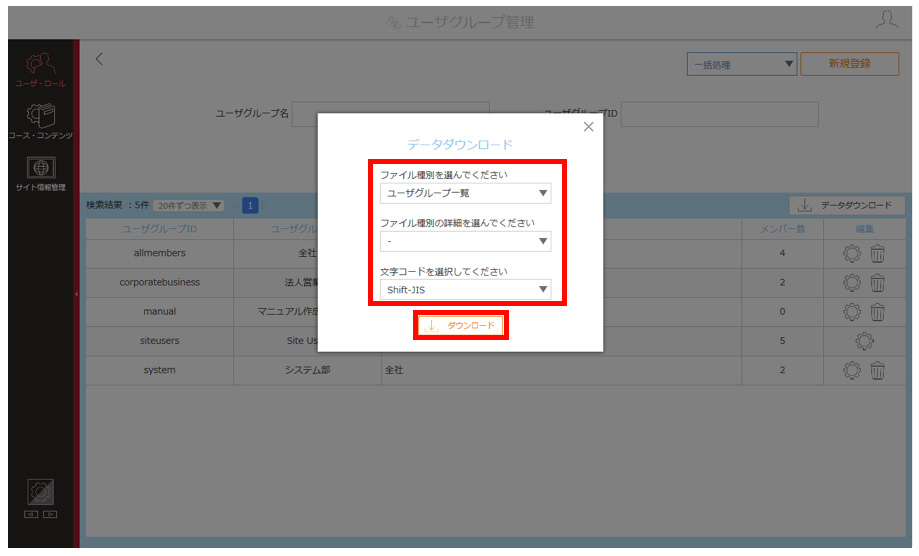
Task: Edit the manual group with gear icon
Action: 852,312
